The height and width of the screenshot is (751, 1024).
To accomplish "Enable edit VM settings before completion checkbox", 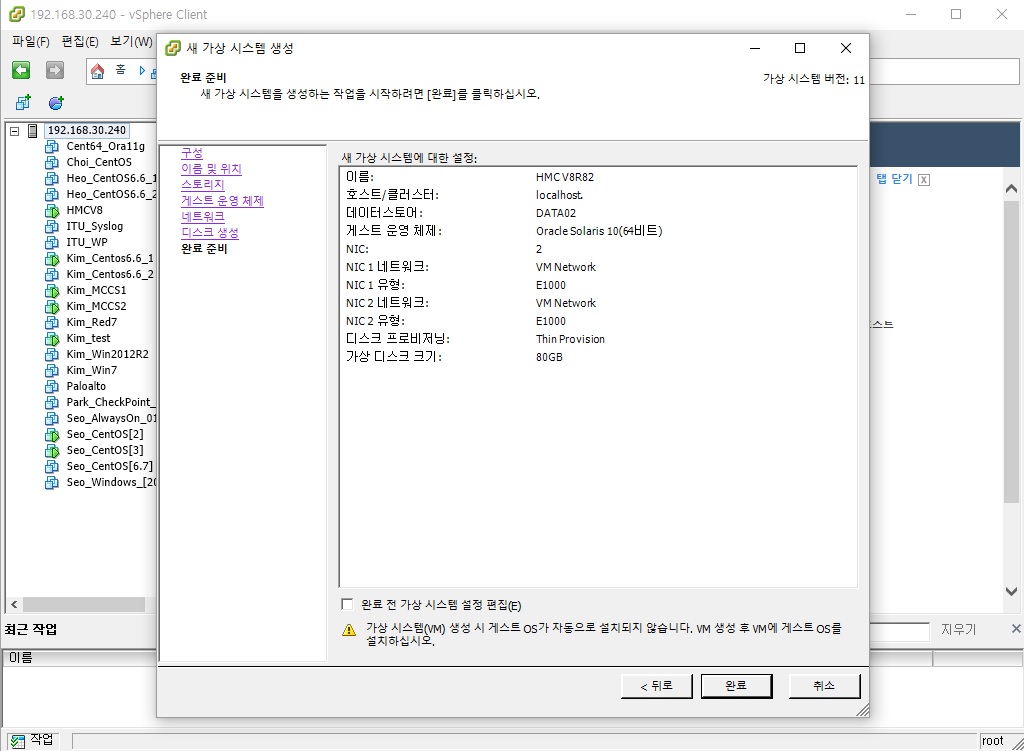I will pyautogui.click(x=347, y=604).
